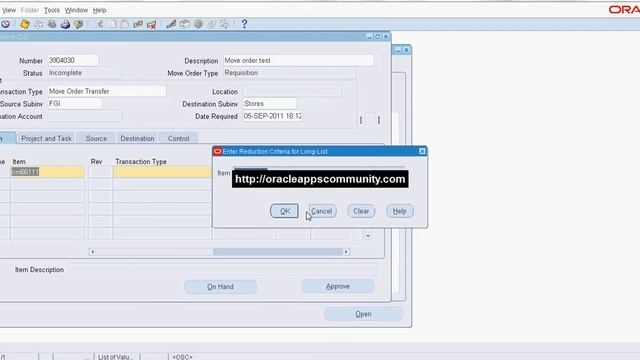This screenshot has height=360, width=640.
Task: Switch to the Project and Task tab
Action: point(47,138)
